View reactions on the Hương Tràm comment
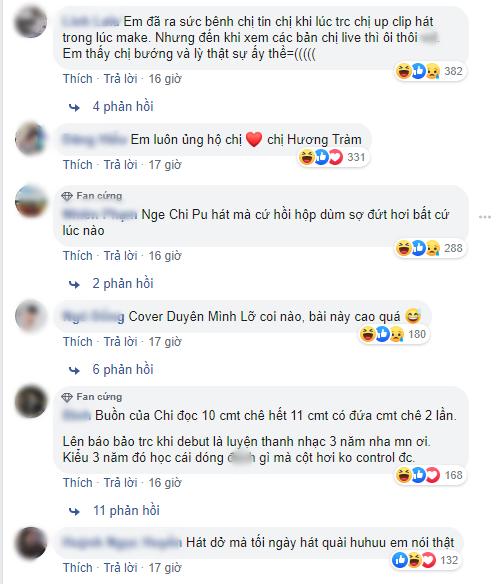Screen dimensions: 501x584 [x=333, y=157]
